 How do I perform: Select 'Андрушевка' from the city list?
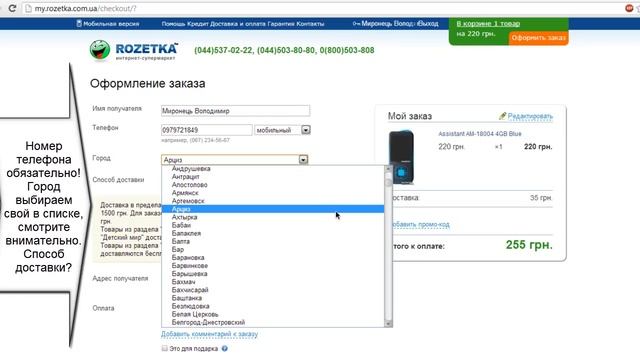point(191,169)
